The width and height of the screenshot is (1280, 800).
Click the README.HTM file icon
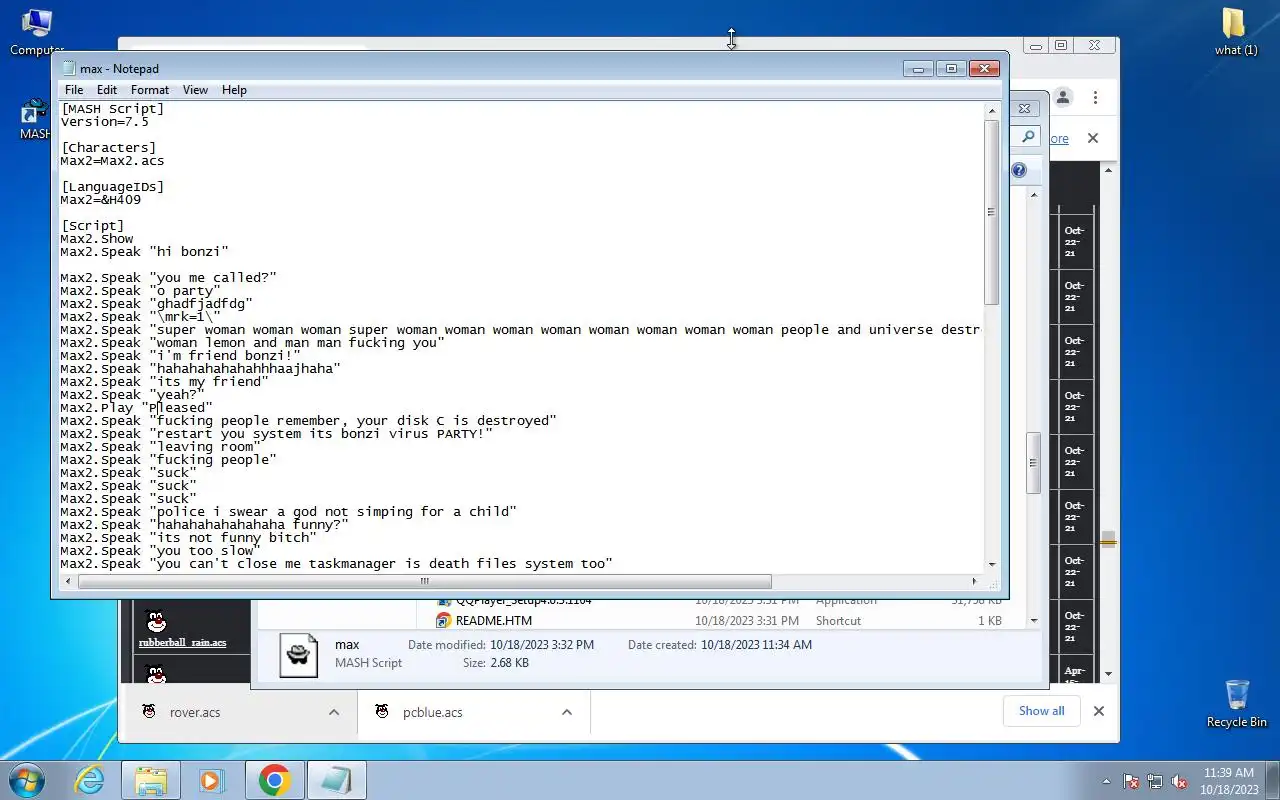point(443,620)
